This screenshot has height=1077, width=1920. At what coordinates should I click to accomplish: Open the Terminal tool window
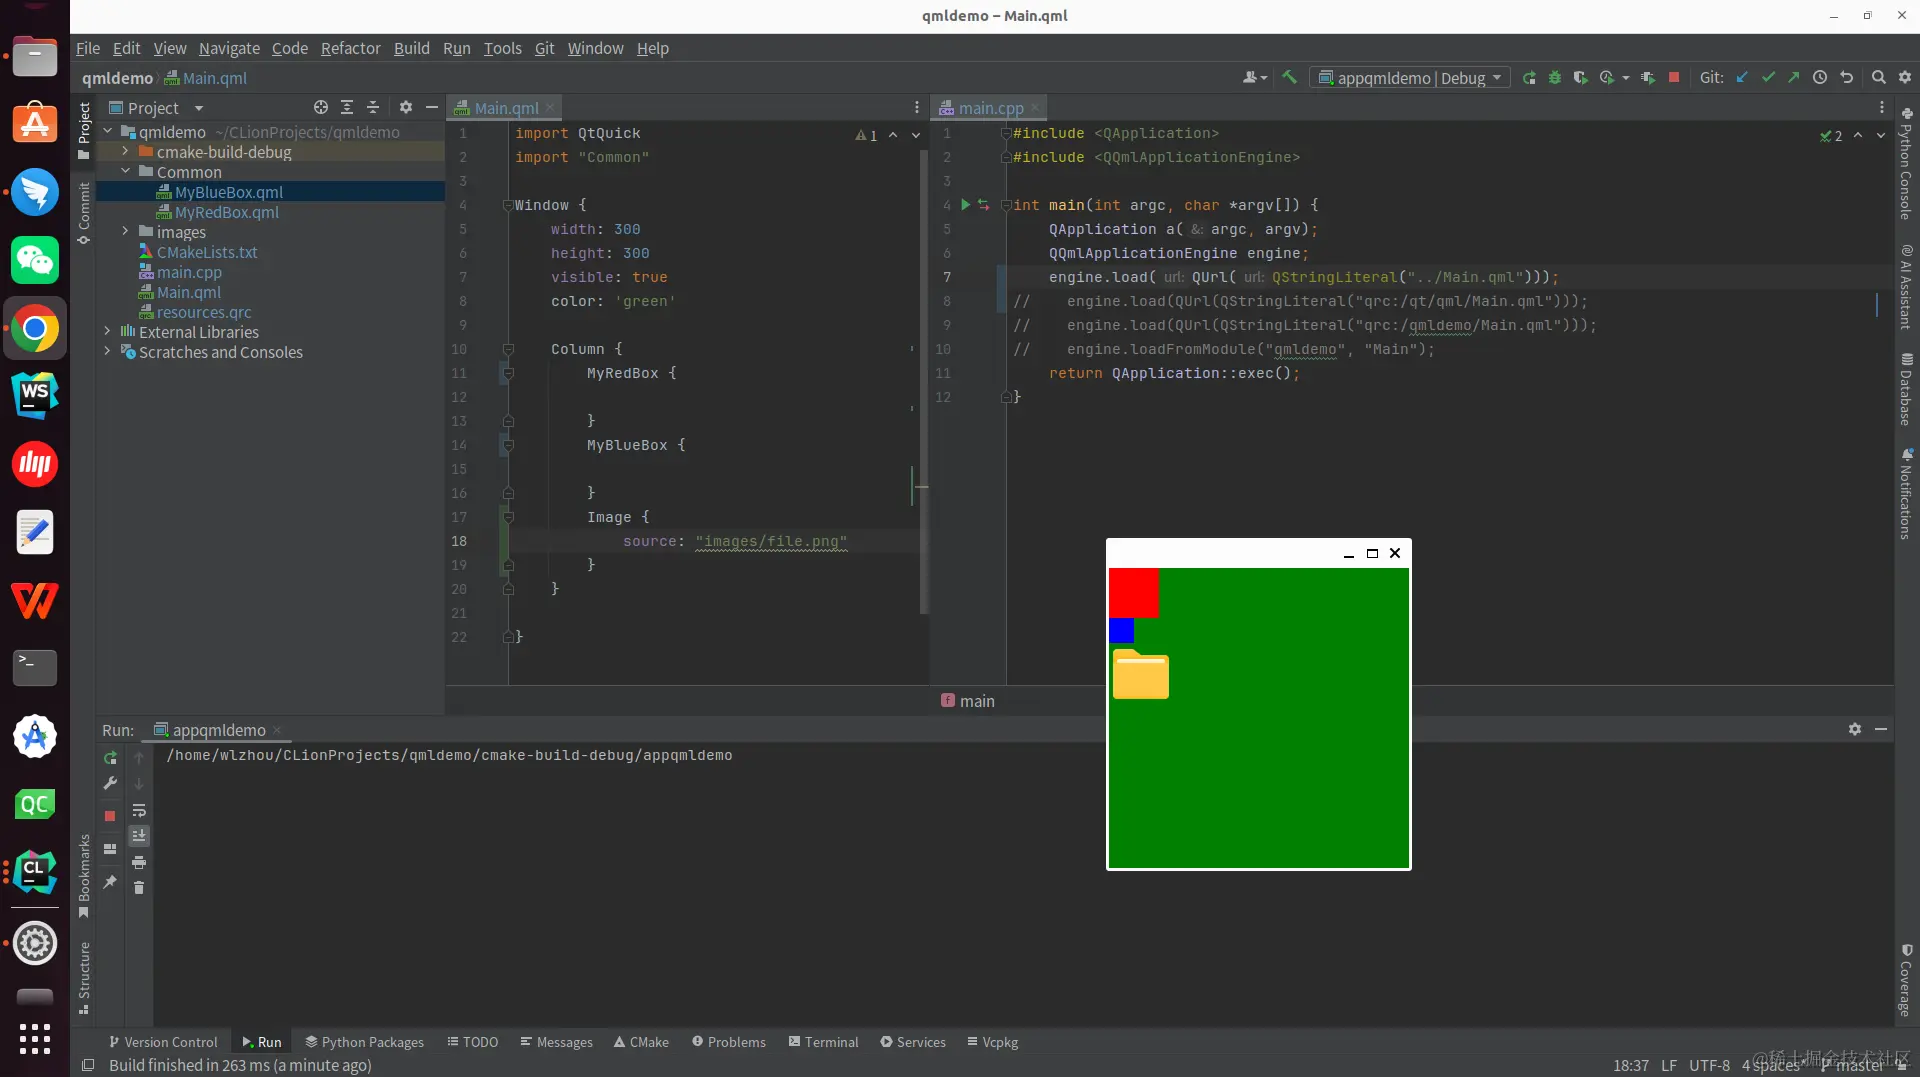(823, 1042)
